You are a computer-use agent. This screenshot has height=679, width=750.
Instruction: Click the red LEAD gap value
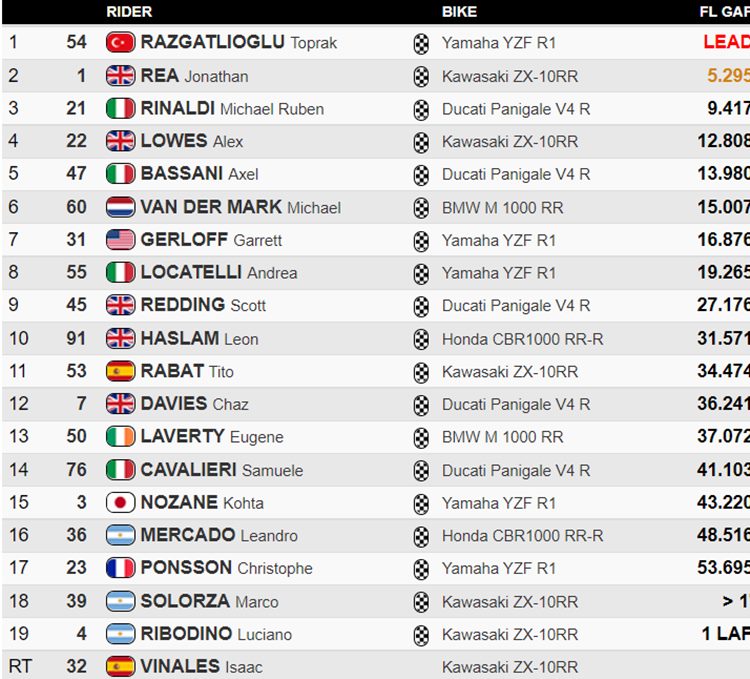pyautogui.click(x=726, y=42)
